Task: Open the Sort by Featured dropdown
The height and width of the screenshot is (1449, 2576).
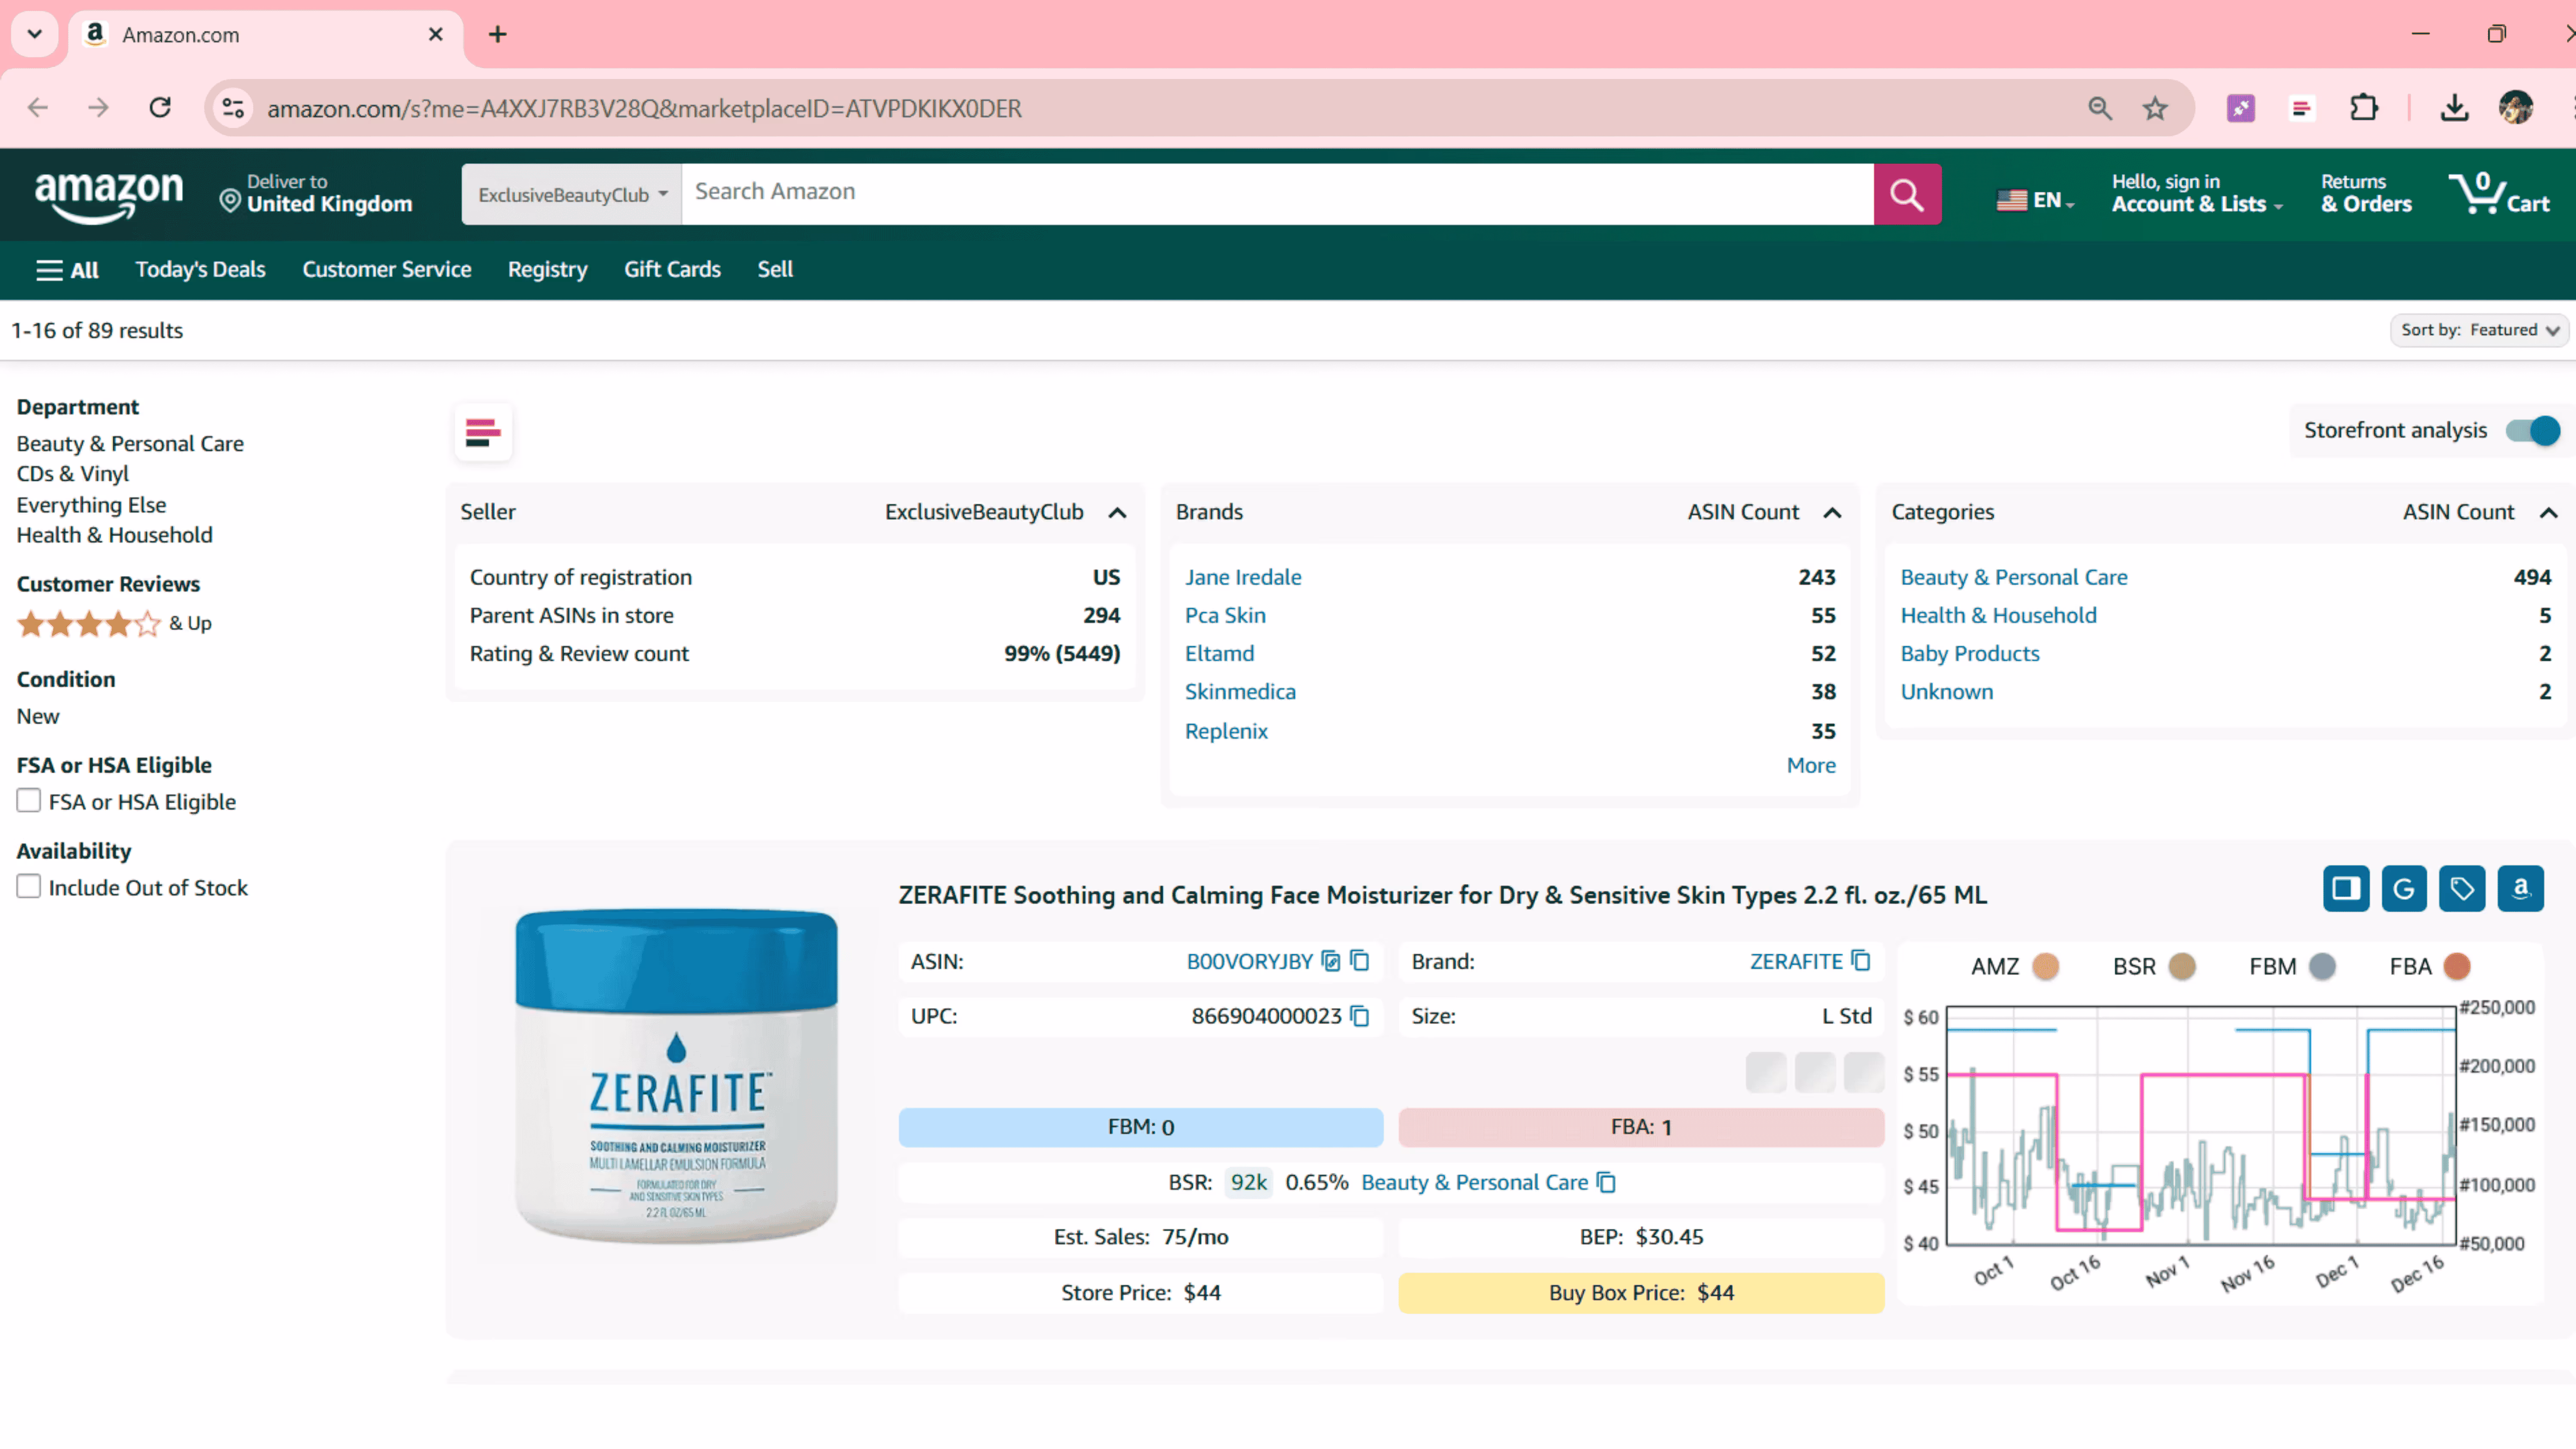Action: (2479, 330)
